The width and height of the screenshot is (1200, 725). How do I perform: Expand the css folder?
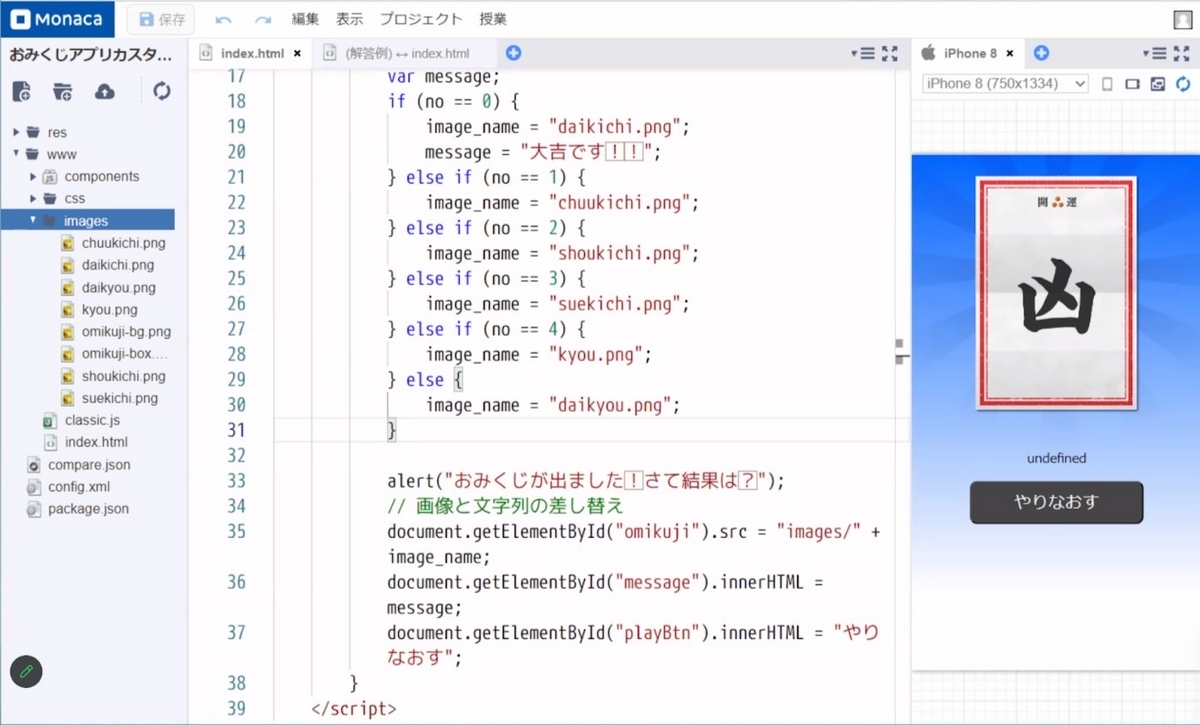click(x=33, y=198)
